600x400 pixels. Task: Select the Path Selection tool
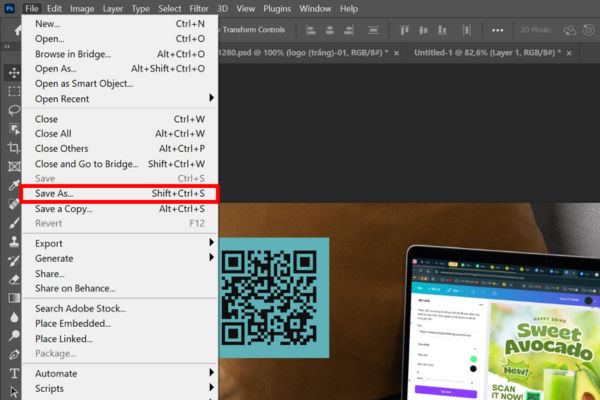click(x=14, y=392)
